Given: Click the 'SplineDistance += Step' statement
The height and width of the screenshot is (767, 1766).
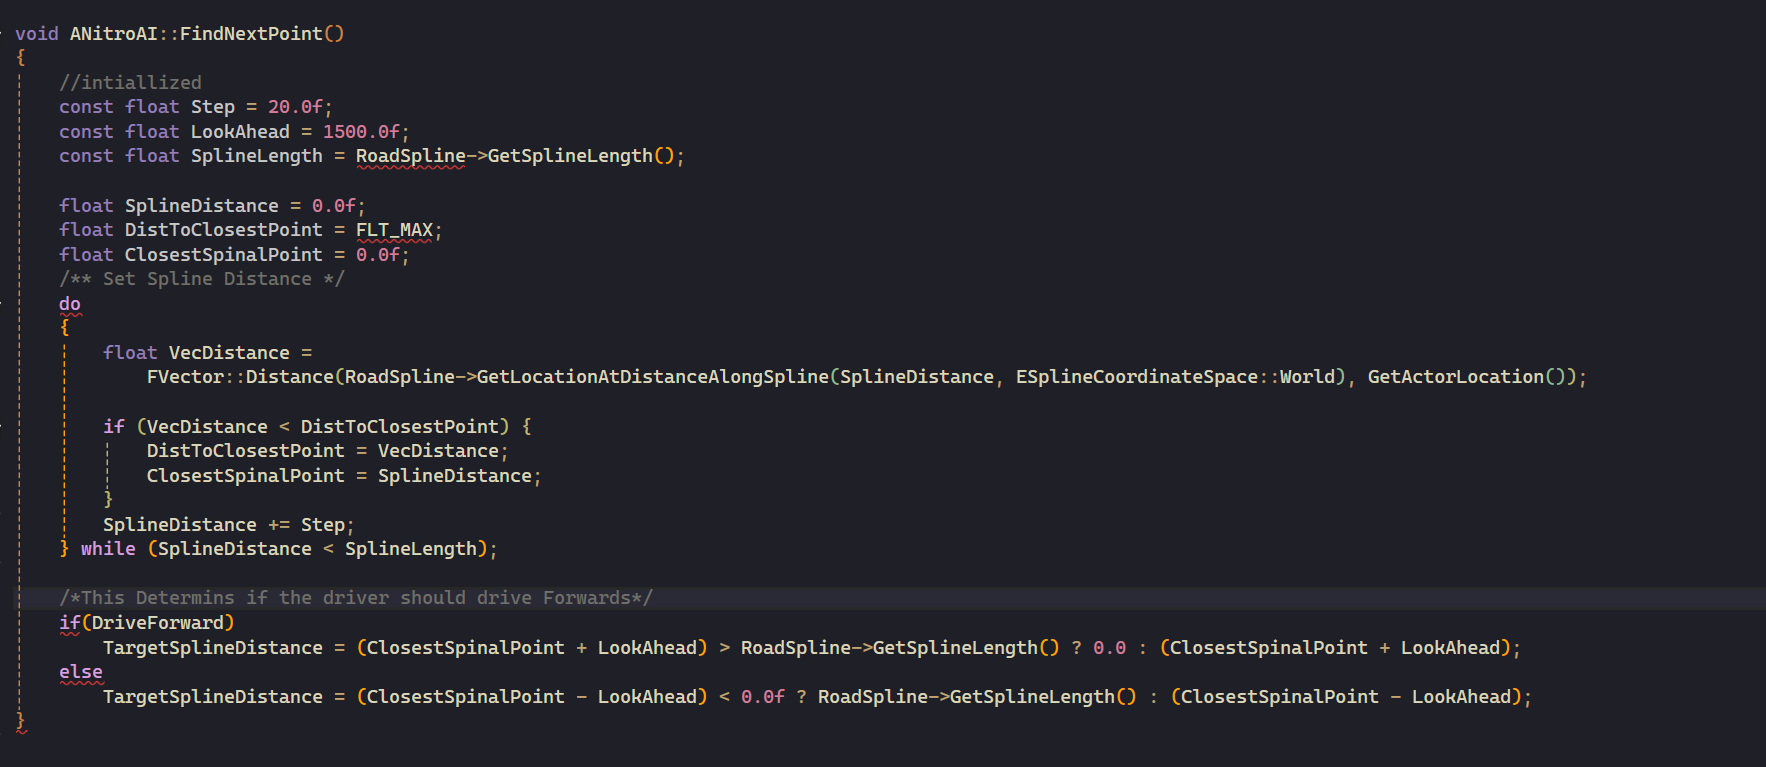Looking at the screenshot, I should tap(228, 525).
